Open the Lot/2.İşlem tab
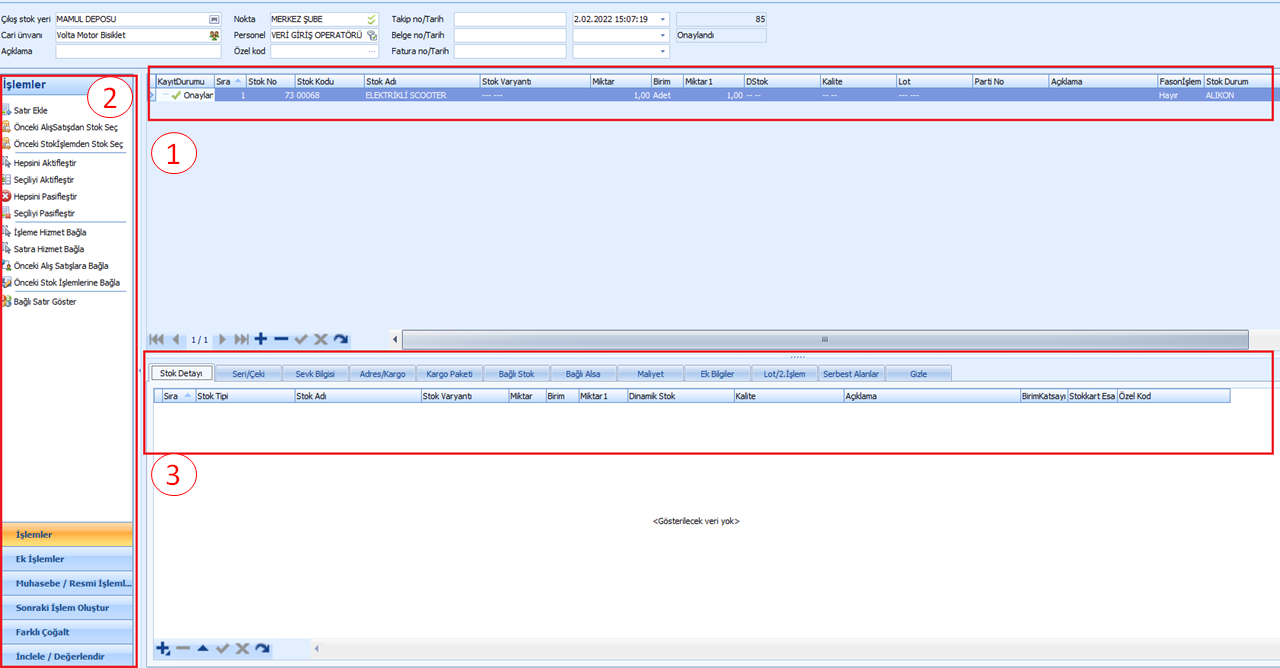This screenshot has width=1280, height=668. [784, 374]
